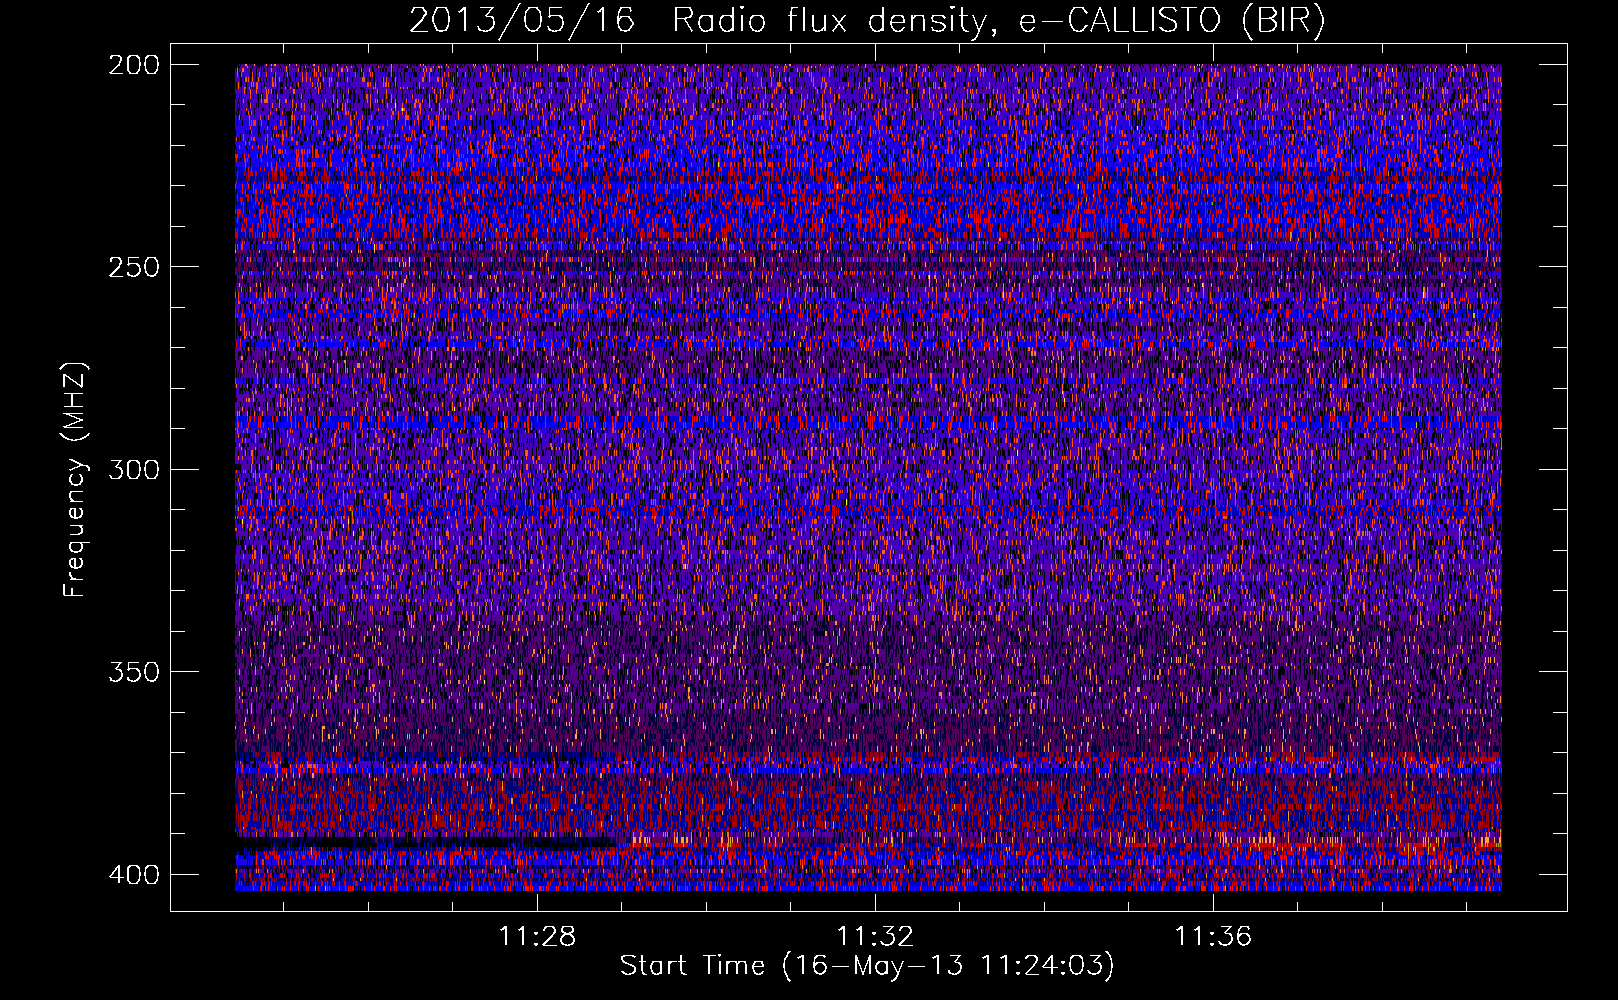Click the 250 frequency tick label
1618x1000 pixels.
tap(133, 267)
